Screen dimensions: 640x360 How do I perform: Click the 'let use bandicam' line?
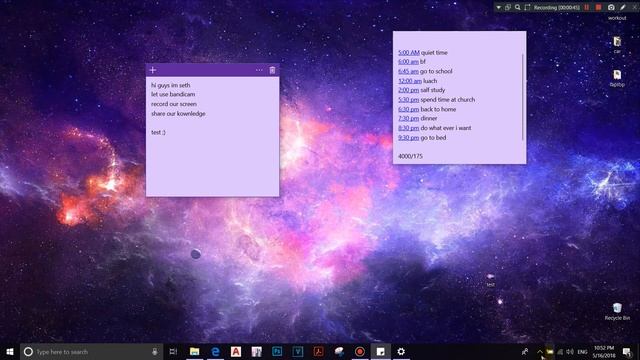pyautogui.click(x=173, y=94)
